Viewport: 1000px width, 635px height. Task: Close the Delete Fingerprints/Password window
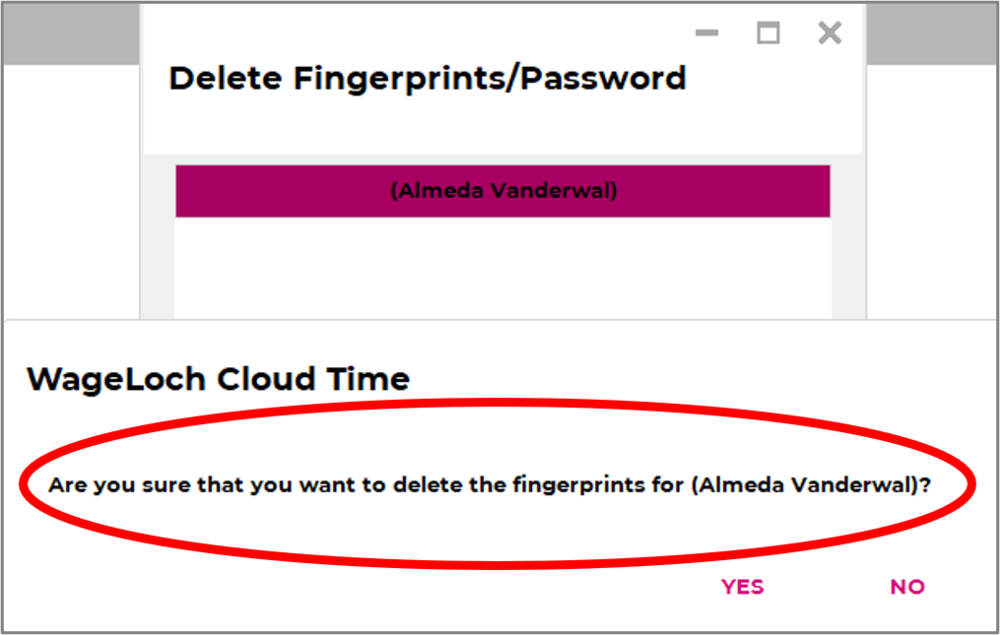[x=829, y=33]
